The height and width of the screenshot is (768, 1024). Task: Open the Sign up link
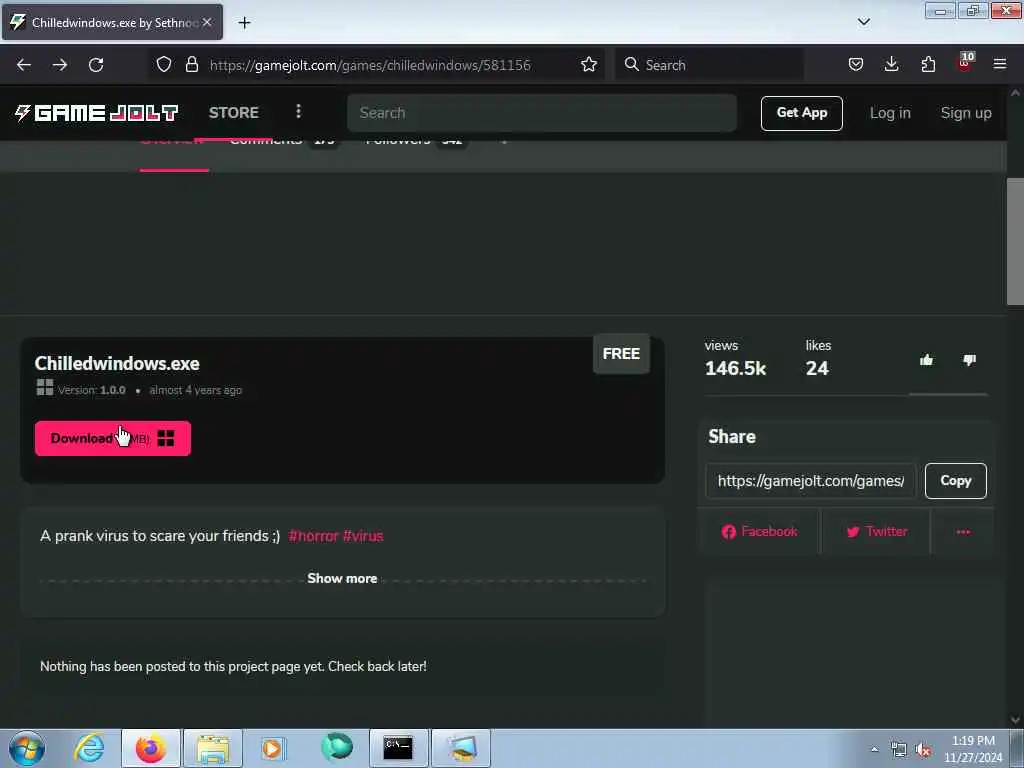(966, 113)
